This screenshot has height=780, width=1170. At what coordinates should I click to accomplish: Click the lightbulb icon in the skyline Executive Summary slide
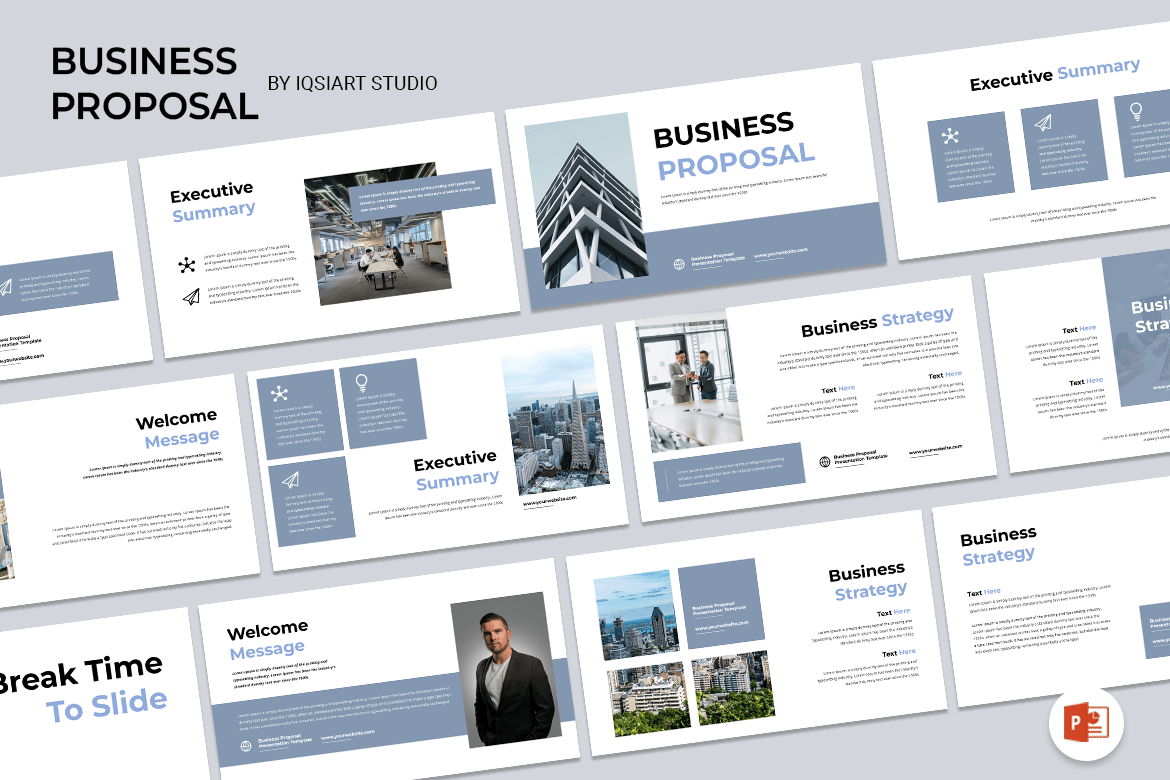362,383
